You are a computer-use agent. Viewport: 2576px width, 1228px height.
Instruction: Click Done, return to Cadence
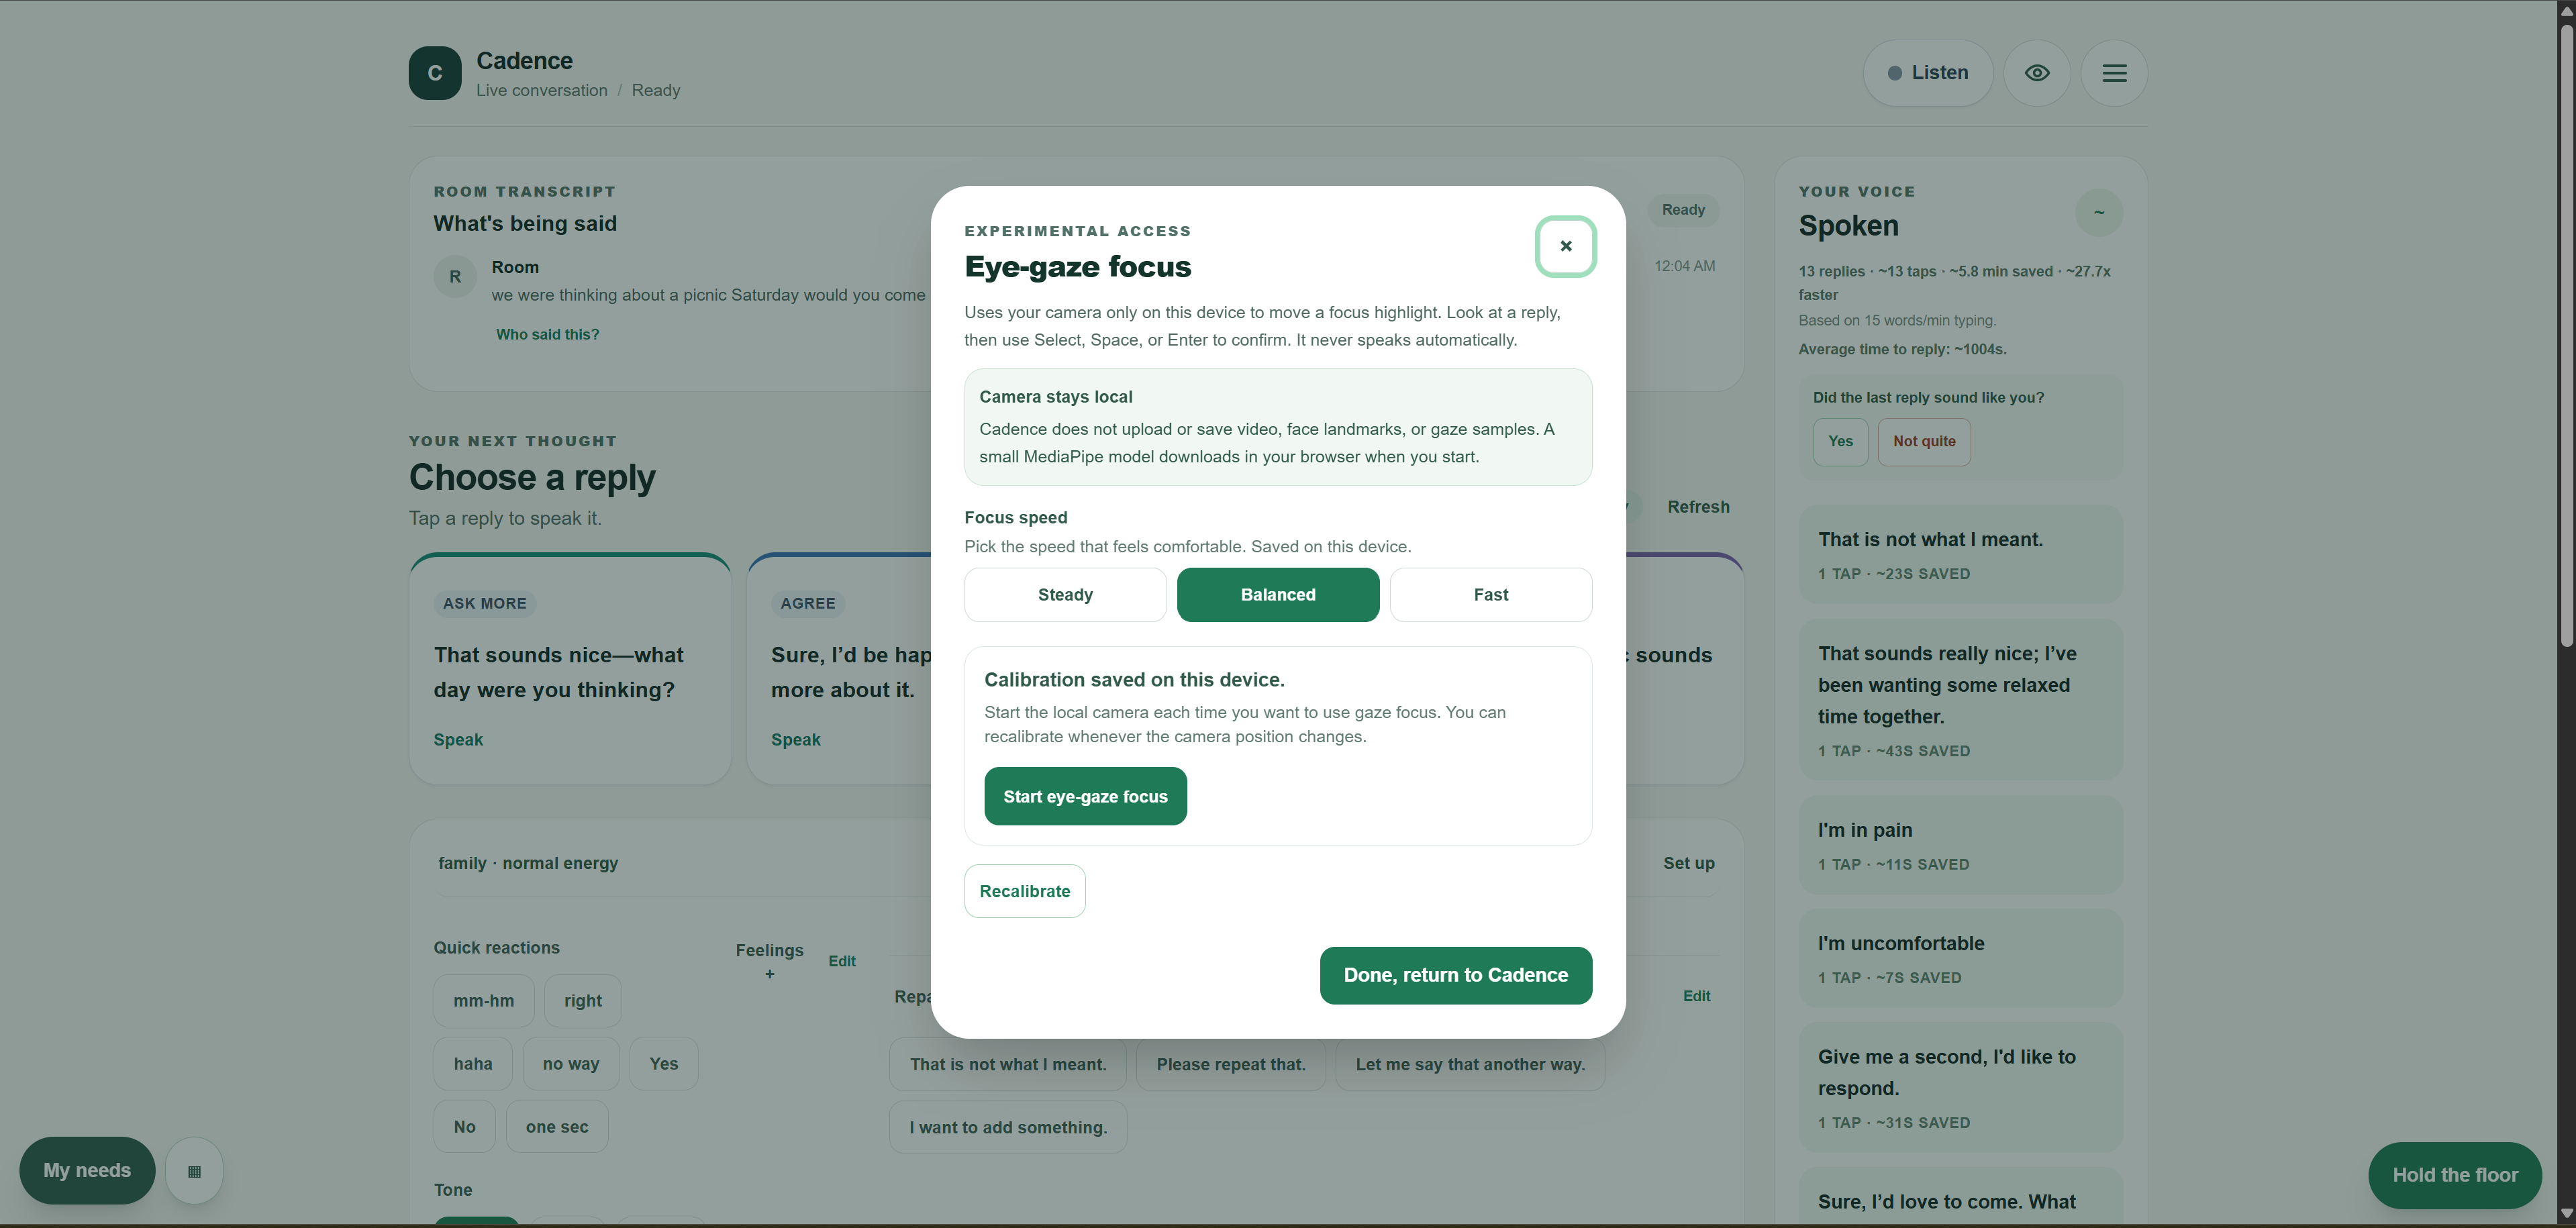(x=1456, y=975)
